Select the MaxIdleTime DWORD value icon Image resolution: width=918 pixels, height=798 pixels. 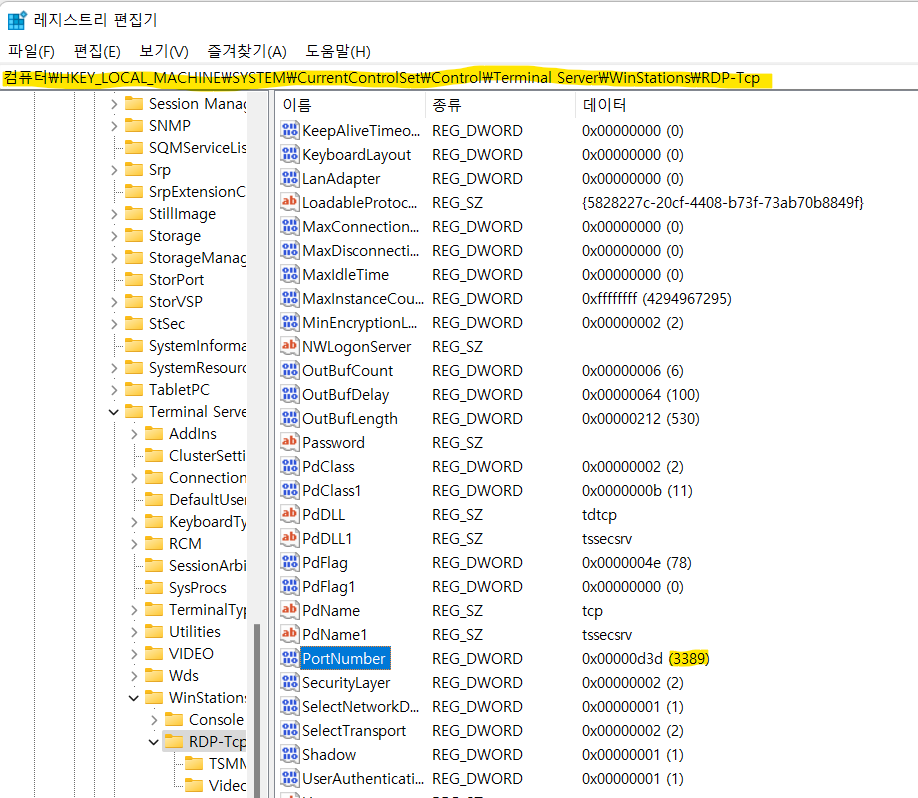pyautogui.click(x=290, y=274)
